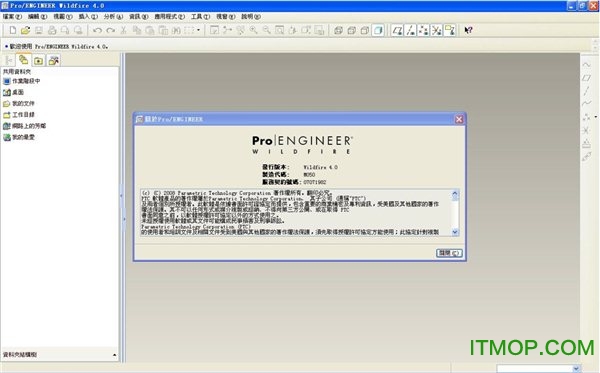Image resolution: width=600 pixels, height=373 pixels.
Task: Open 我的文件 (My Documents) folder
Action: 19,104
